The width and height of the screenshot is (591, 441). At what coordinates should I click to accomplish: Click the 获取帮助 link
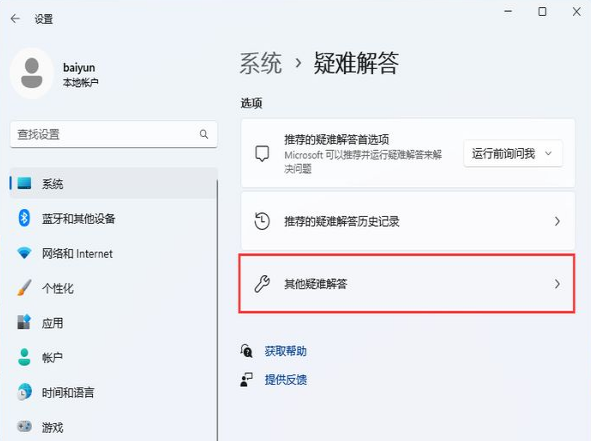pyautogui.click(x=285, y=351)
